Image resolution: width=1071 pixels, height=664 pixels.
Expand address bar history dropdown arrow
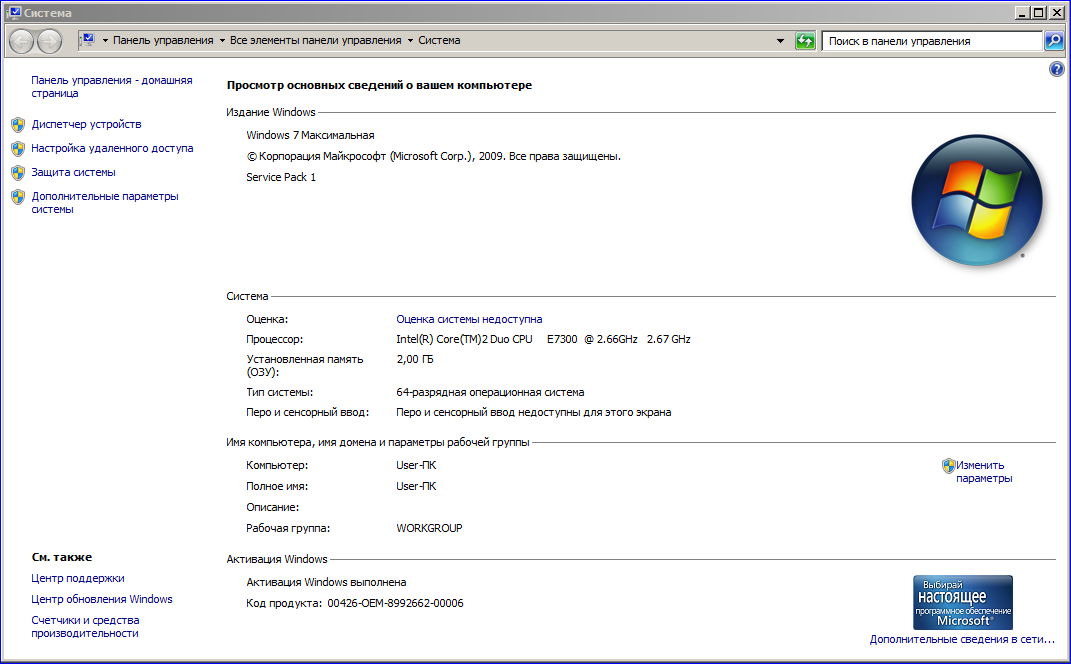tap(780, 41)
